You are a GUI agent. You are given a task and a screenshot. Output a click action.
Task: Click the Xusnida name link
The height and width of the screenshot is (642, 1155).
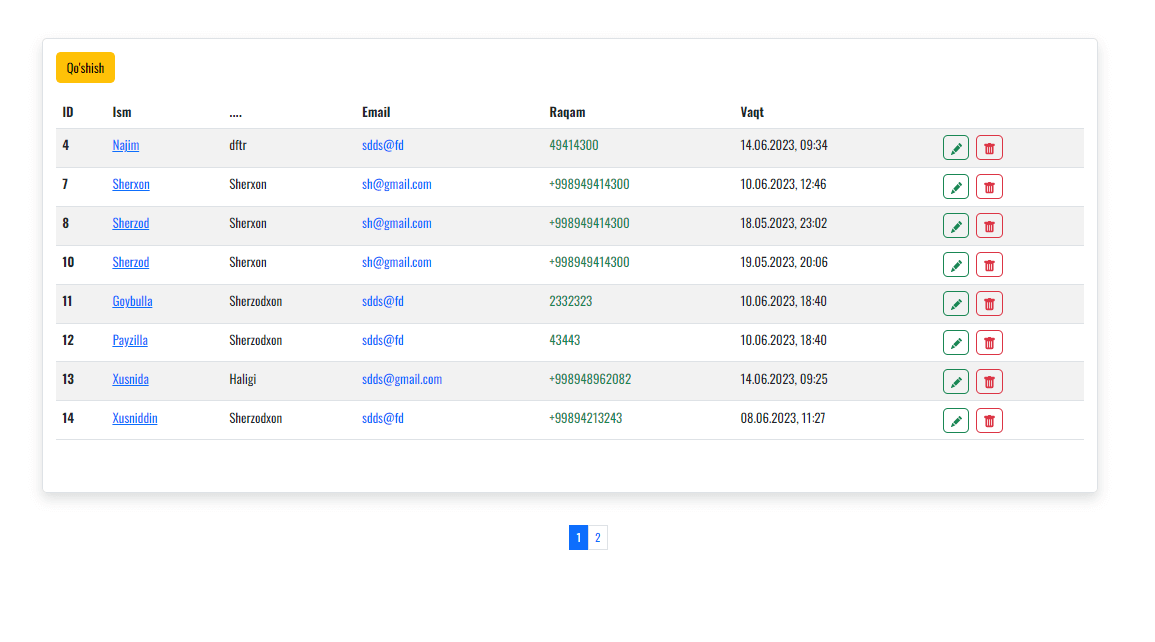131,380
